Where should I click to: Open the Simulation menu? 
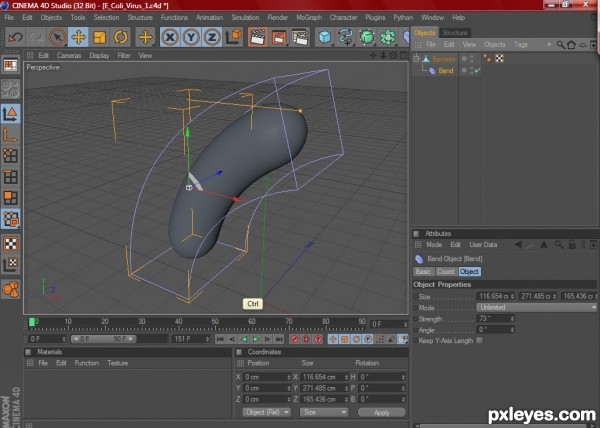click(x=245, y=18)
